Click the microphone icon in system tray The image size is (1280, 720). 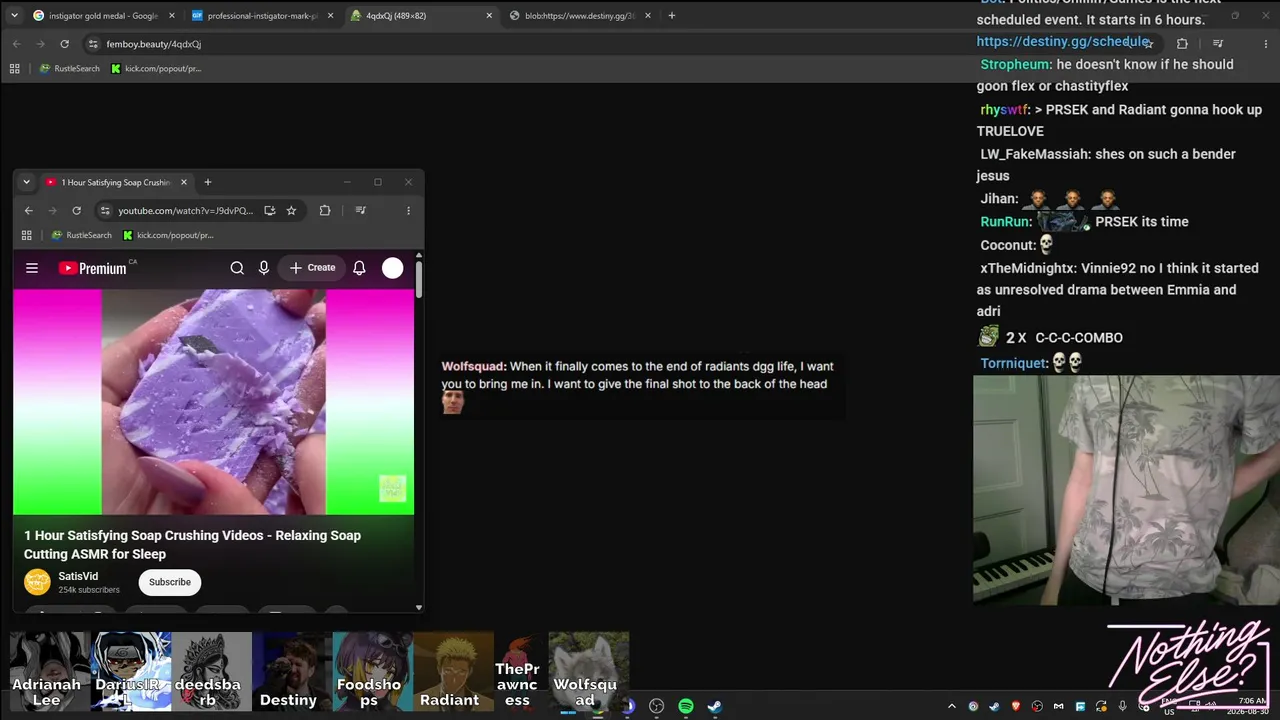pos(1123,707)
